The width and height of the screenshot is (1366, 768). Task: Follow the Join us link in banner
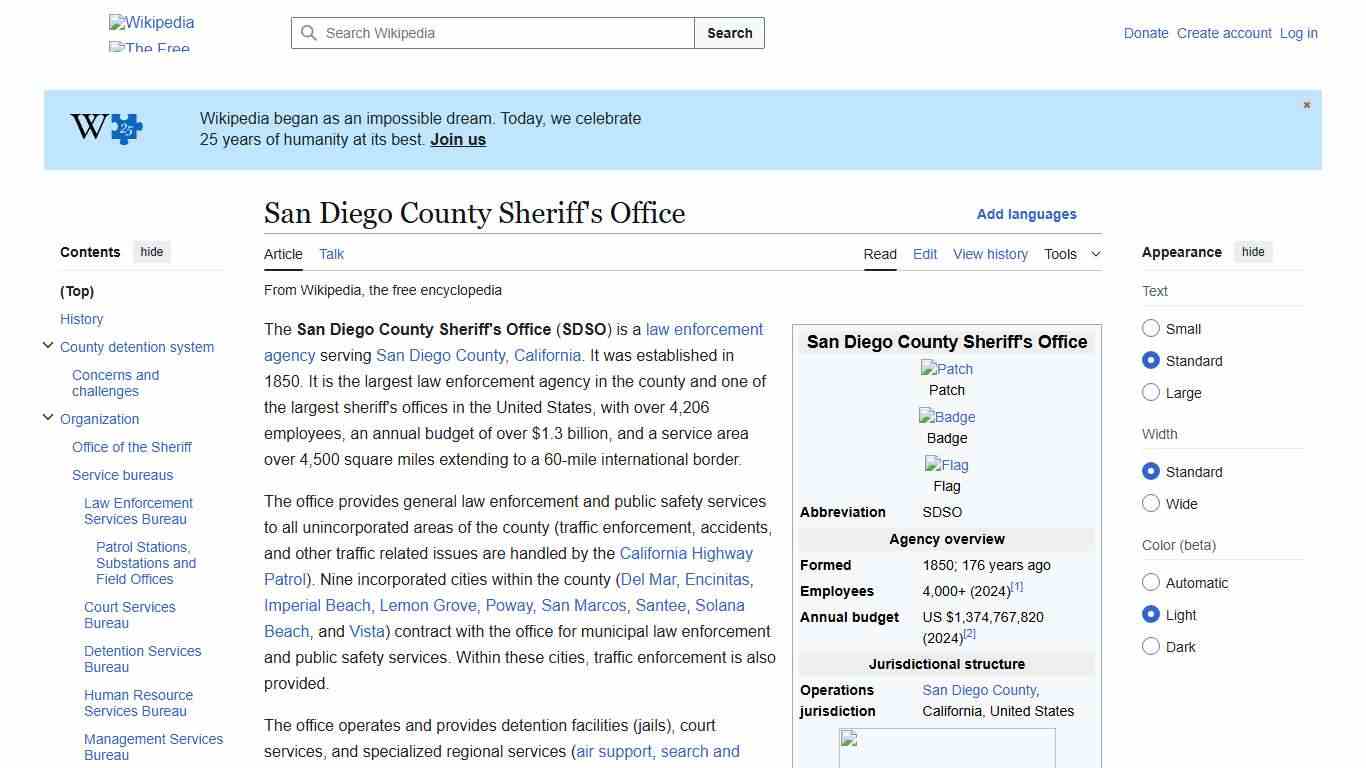tap(457, 139)
